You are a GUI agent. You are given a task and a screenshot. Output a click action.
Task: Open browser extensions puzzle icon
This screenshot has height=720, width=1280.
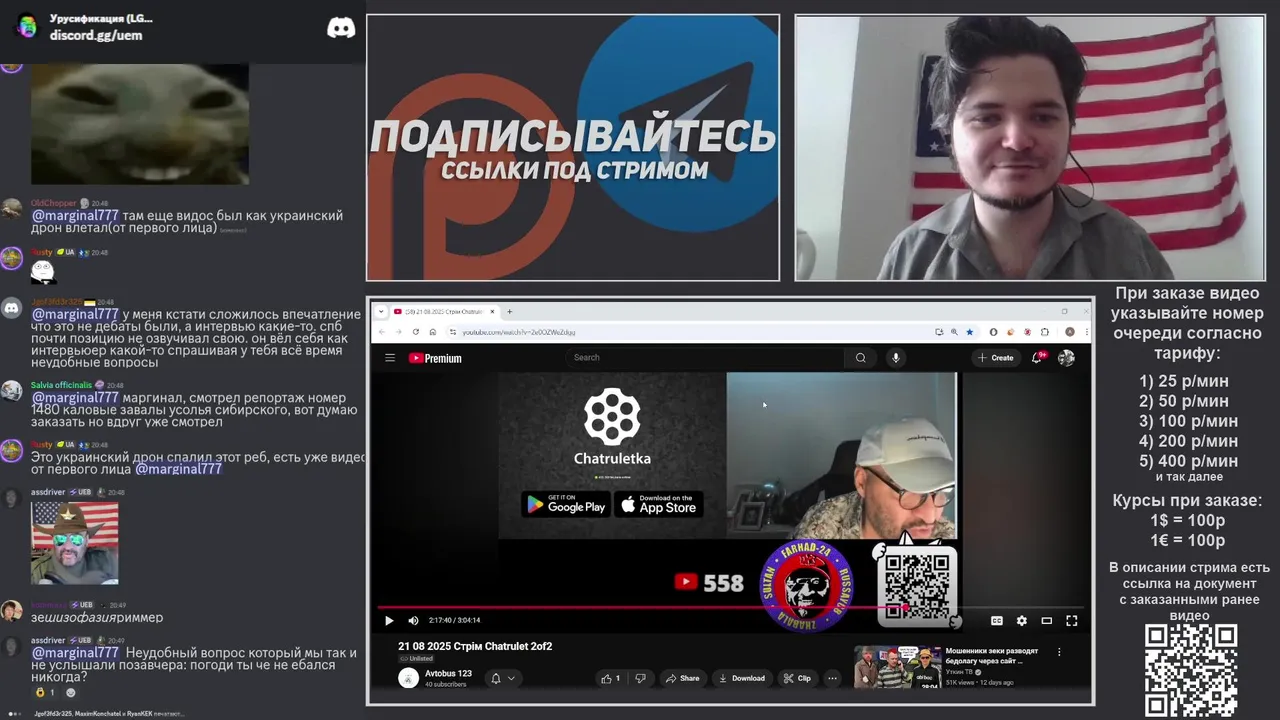[1043, 332]
